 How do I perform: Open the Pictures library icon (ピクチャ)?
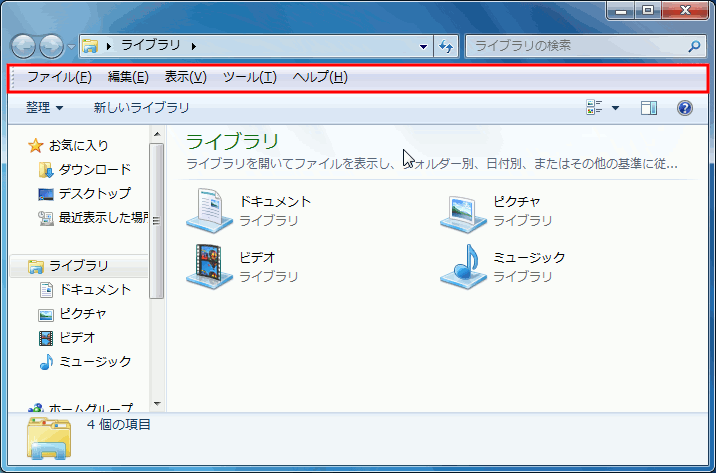point(463,210)
